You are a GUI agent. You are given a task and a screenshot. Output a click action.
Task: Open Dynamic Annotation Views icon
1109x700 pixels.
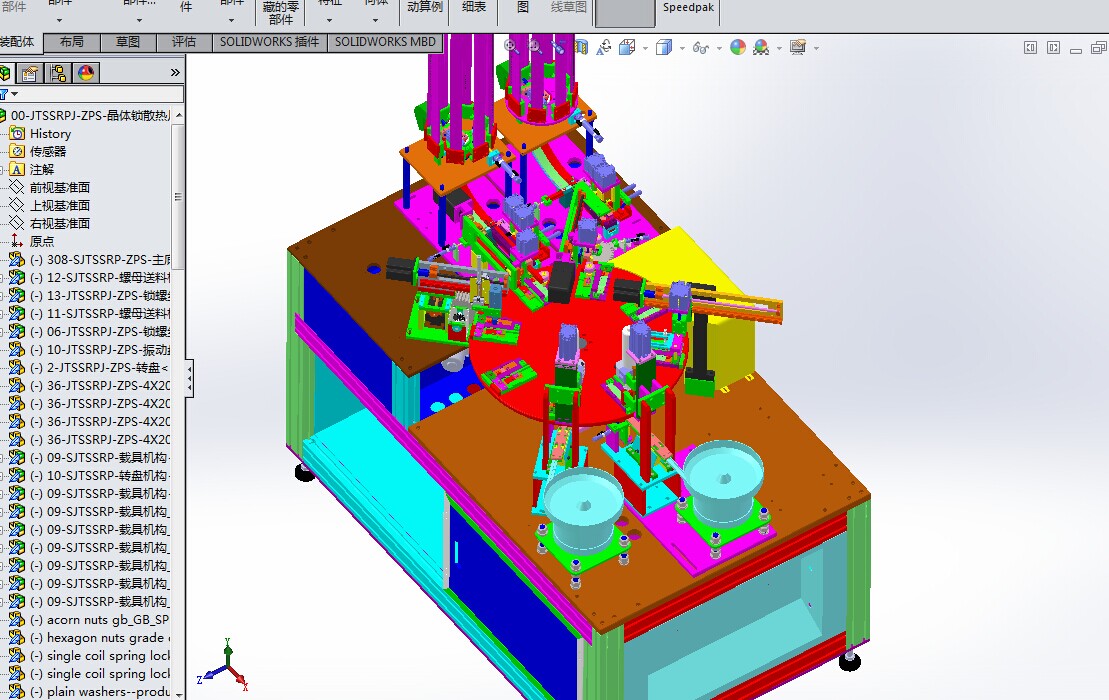[603, 47]
